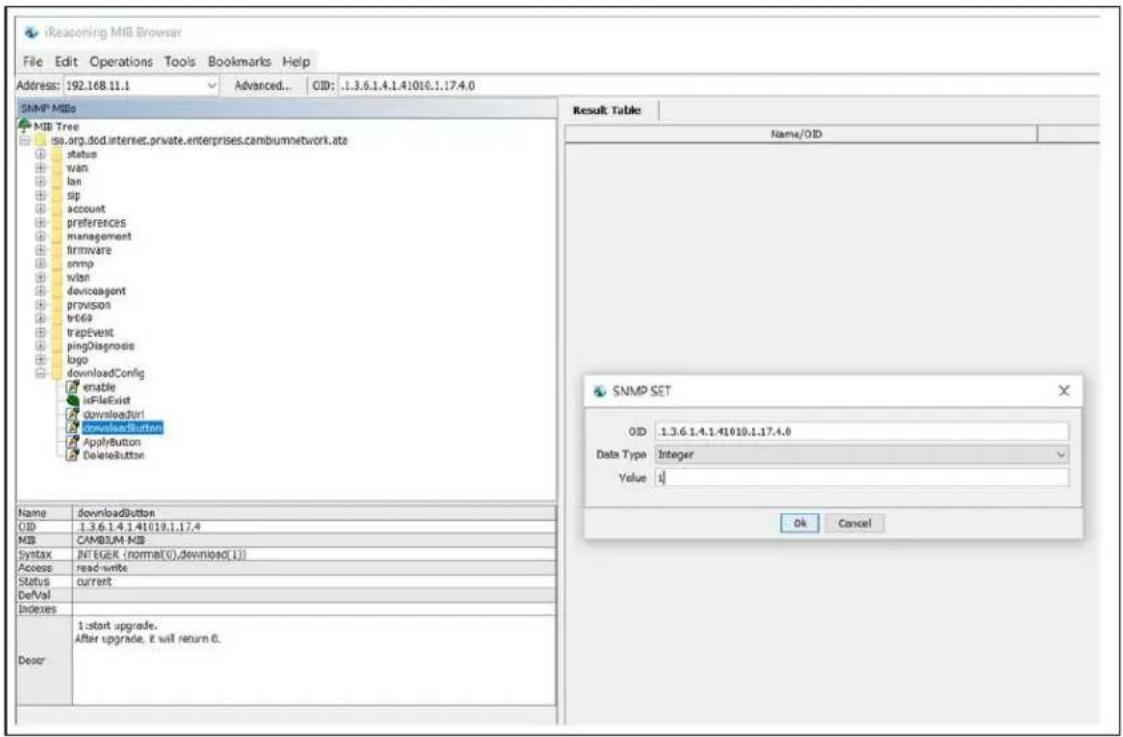1123x737 pixels.
Task: Click the OID field in the toolbar
Action: click(718, 85)
